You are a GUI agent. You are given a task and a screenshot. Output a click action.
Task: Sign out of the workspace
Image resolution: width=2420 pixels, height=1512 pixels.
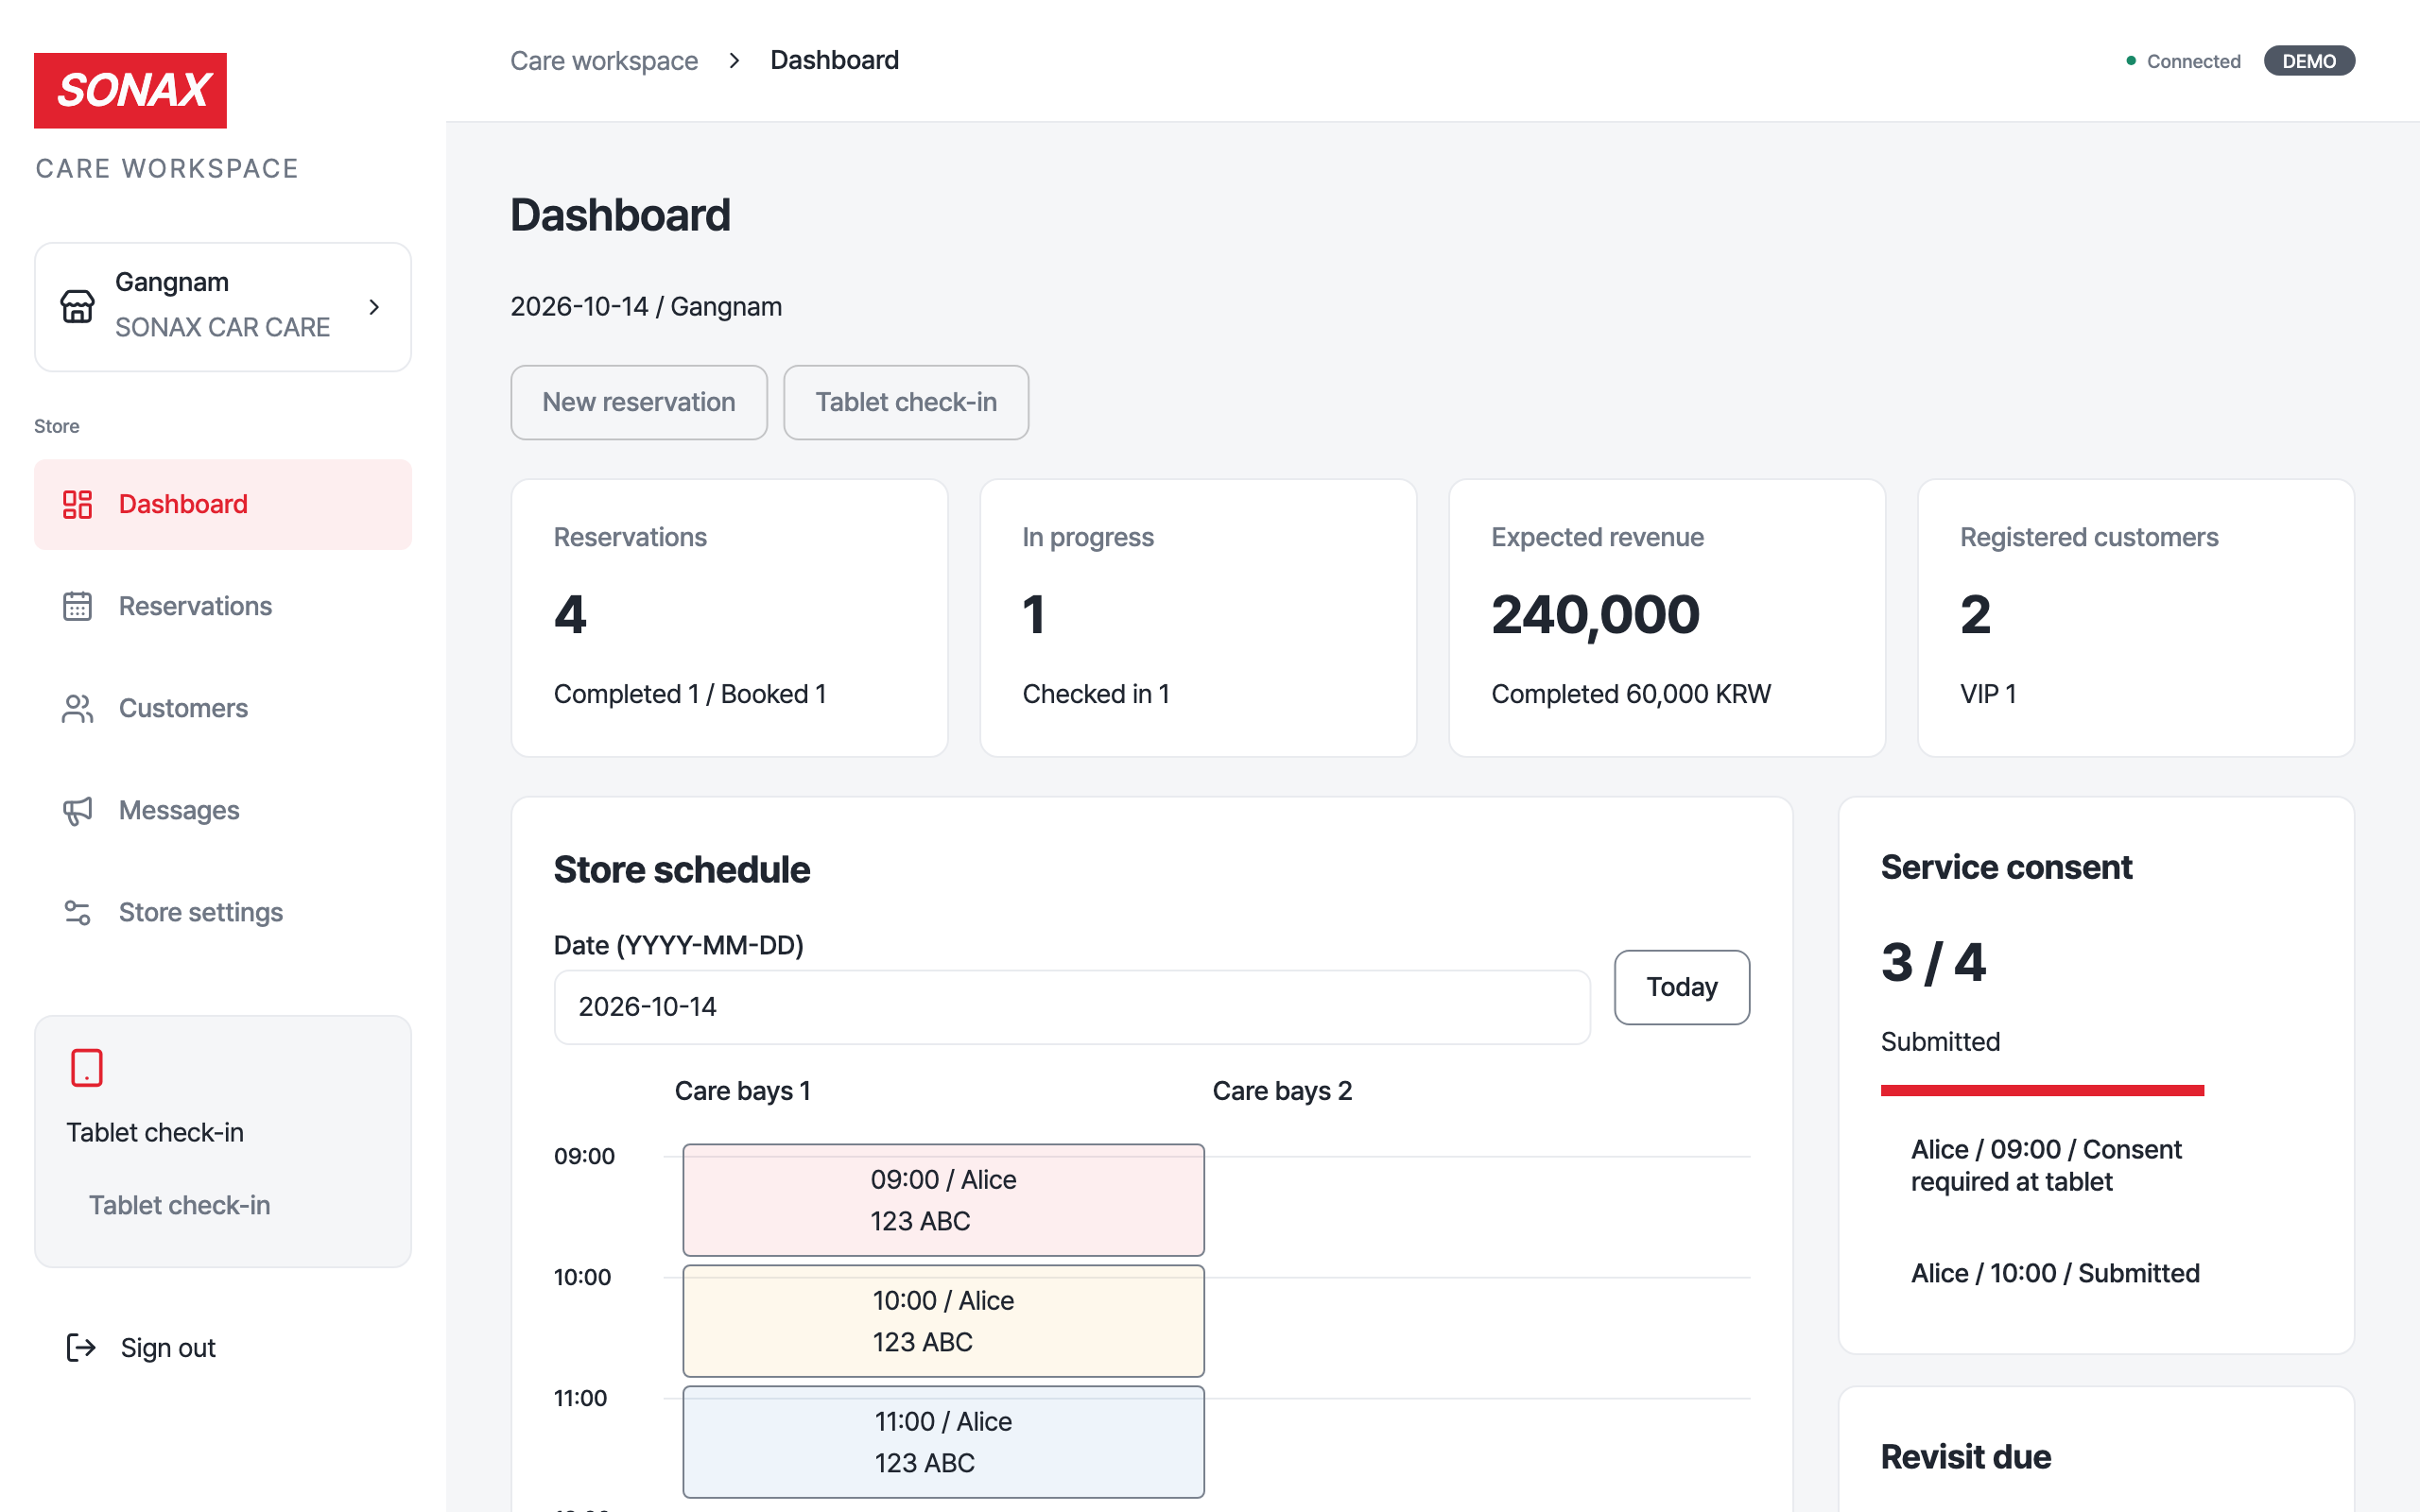point(141,1347)
